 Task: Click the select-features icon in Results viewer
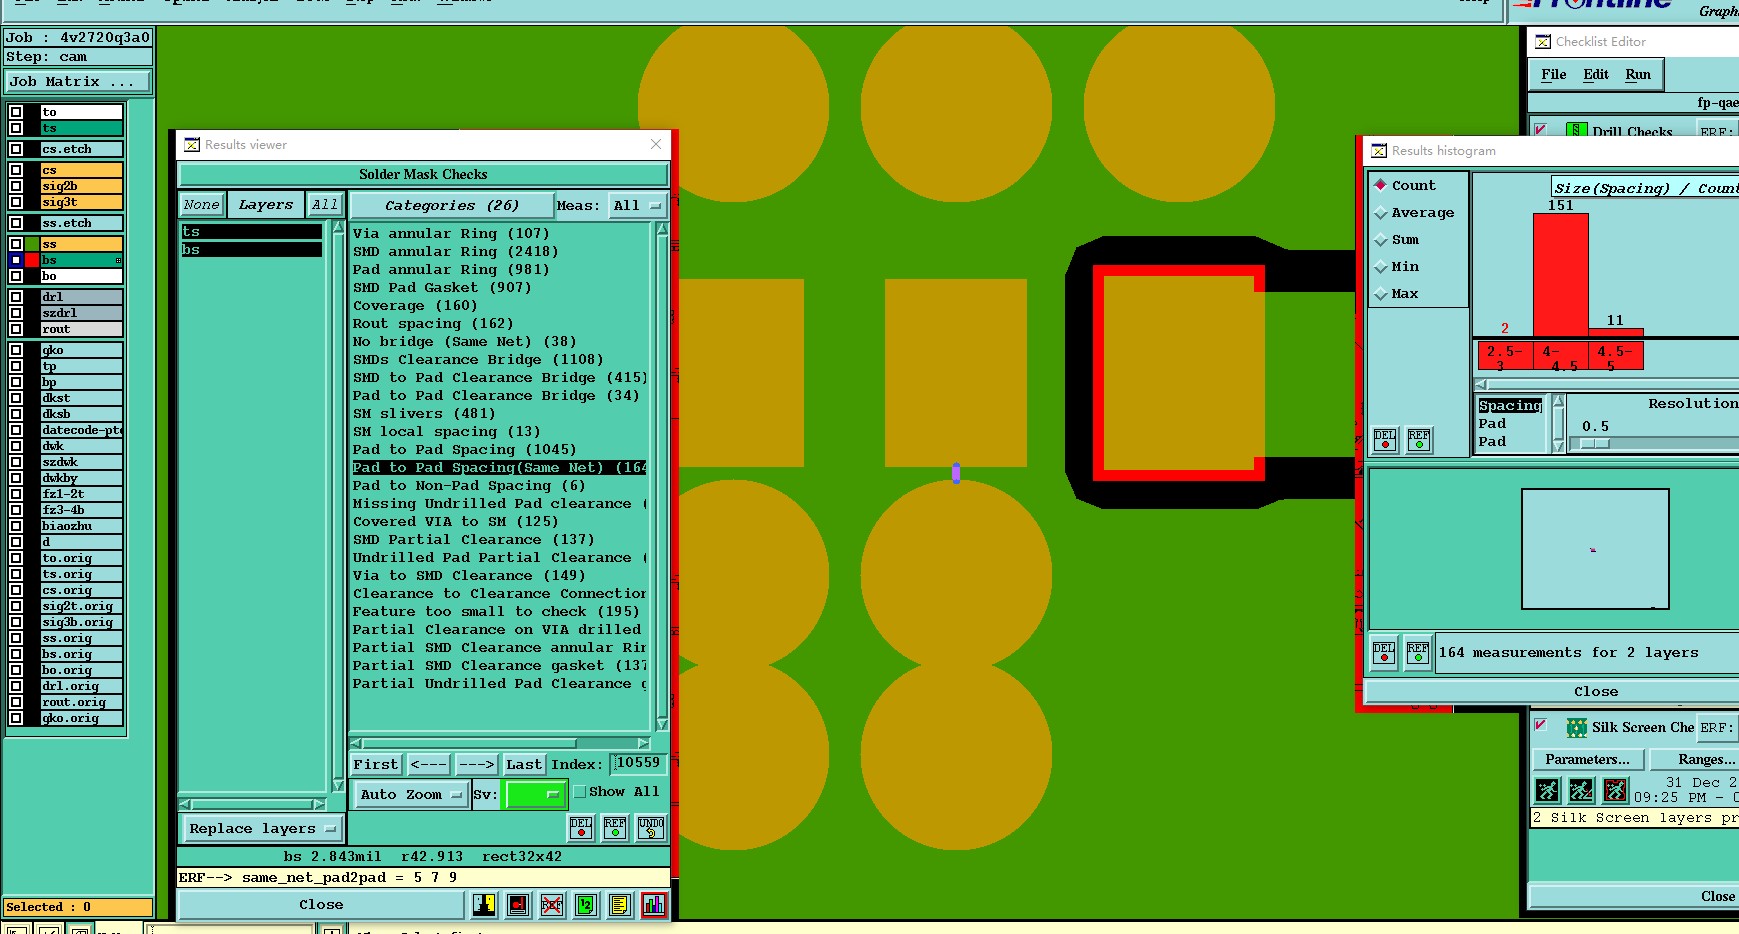tap(484, 905)
